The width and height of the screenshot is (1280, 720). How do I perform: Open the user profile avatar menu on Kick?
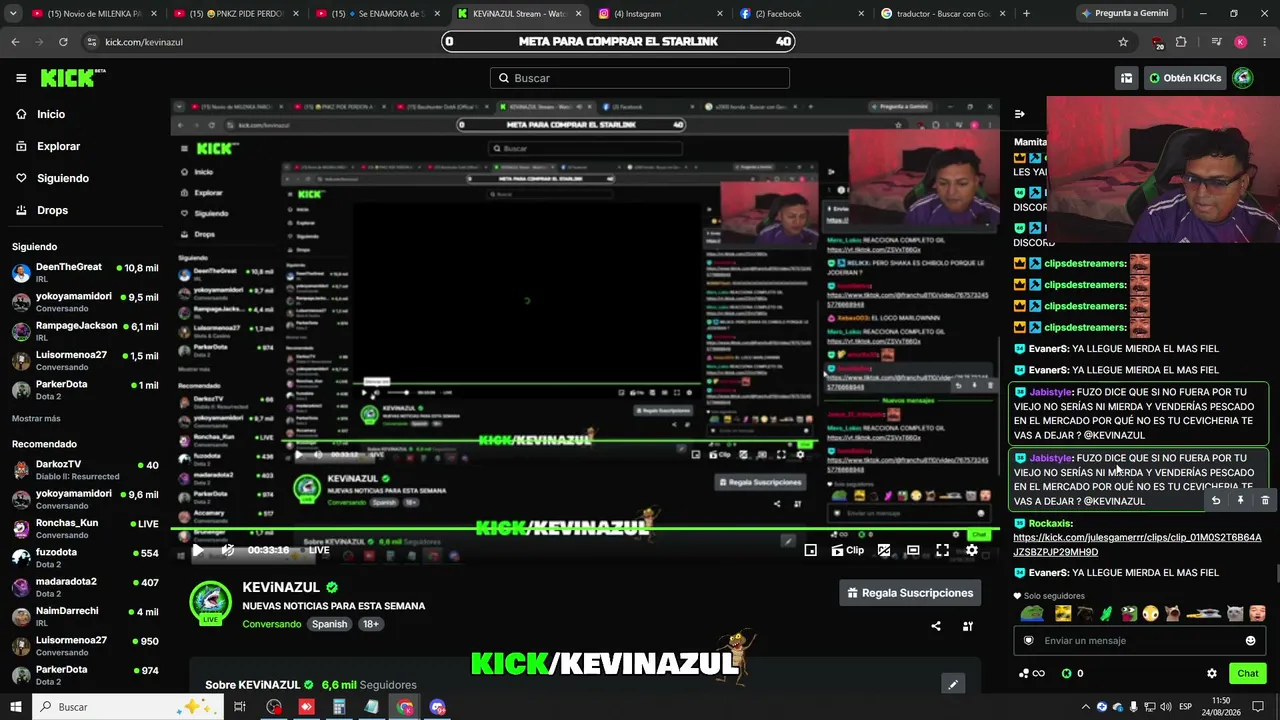point(1243,78)
